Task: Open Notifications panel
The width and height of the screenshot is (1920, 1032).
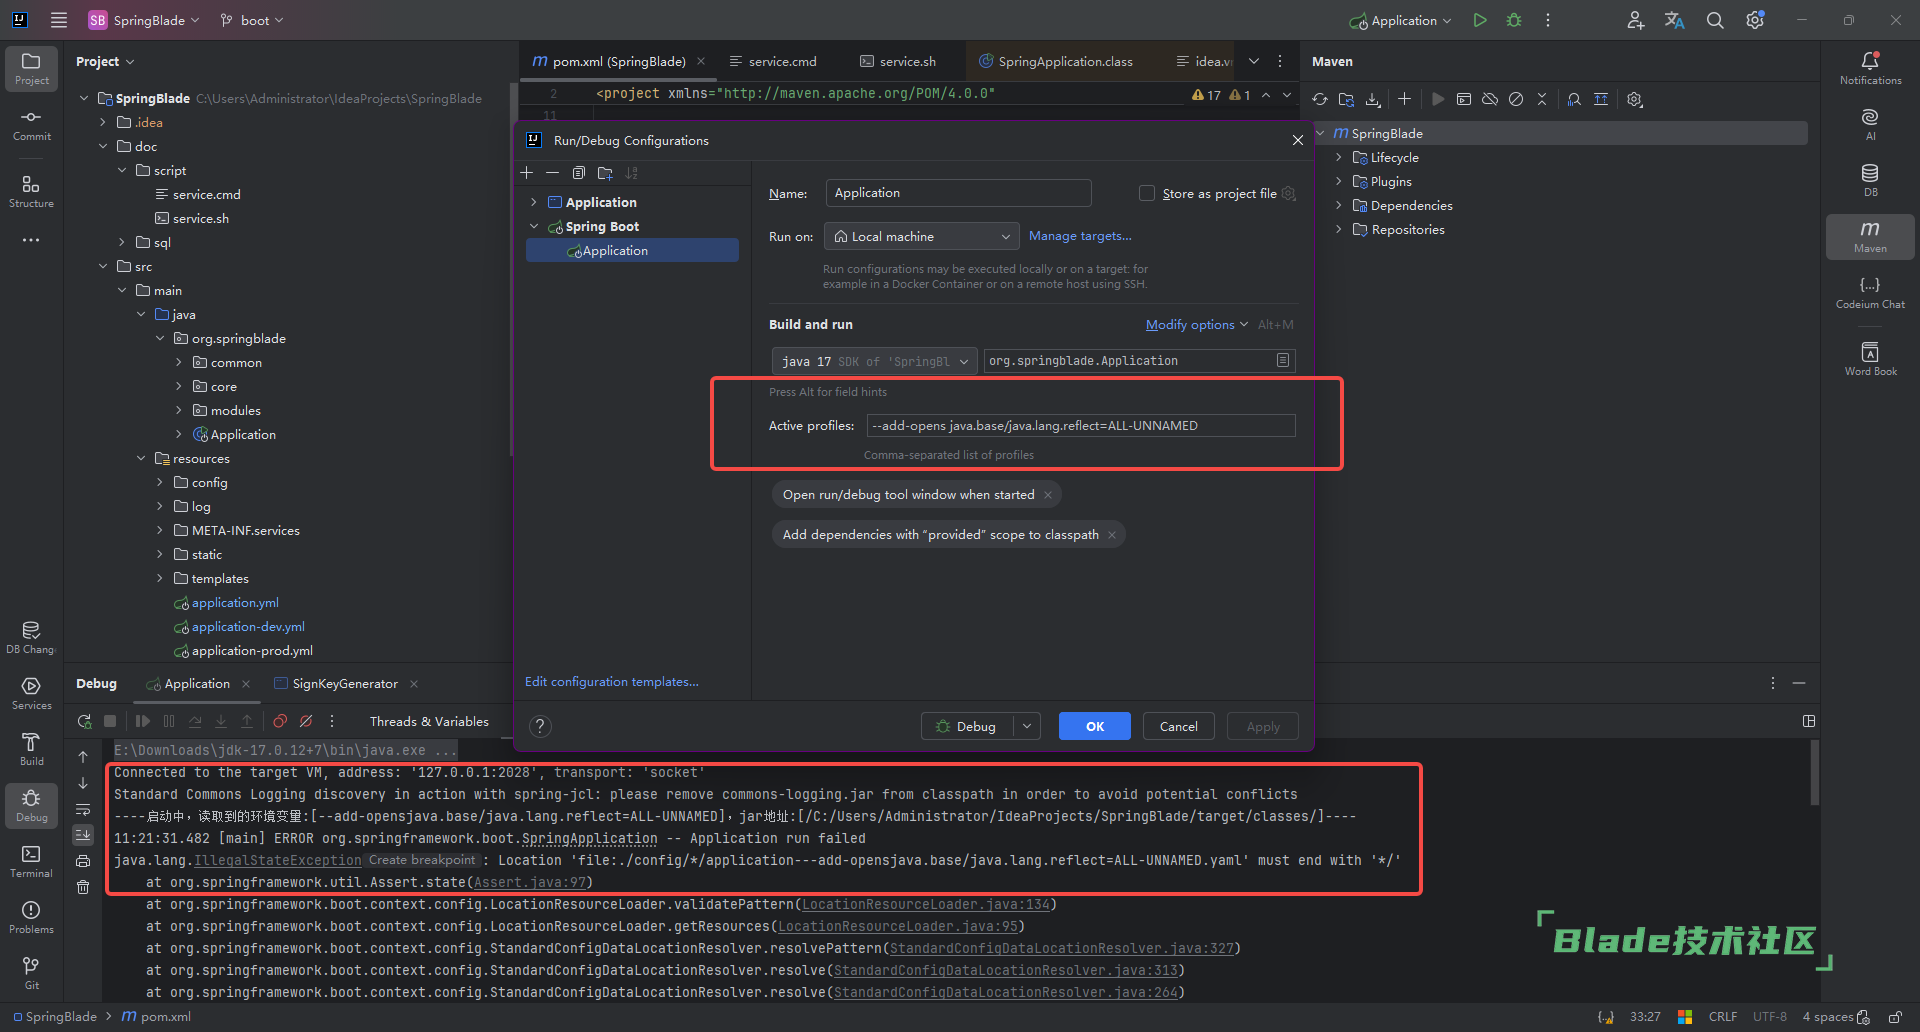Action: click(1870, 68)
